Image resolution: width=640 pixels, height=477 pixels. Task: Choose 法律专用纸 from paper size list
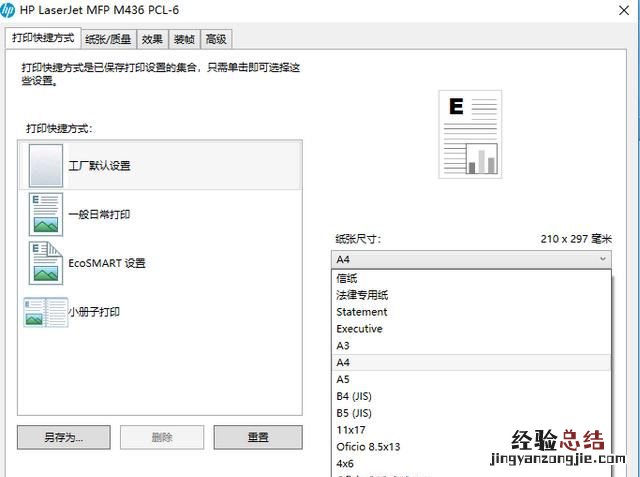471,295
